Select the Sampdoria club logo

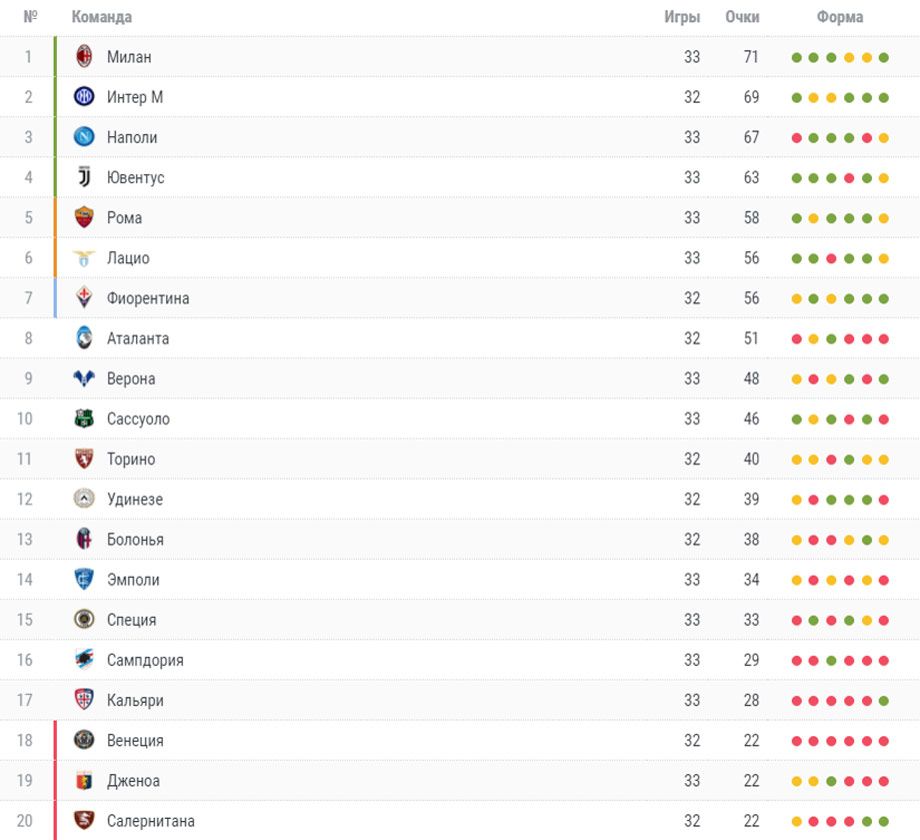point(84,659)
